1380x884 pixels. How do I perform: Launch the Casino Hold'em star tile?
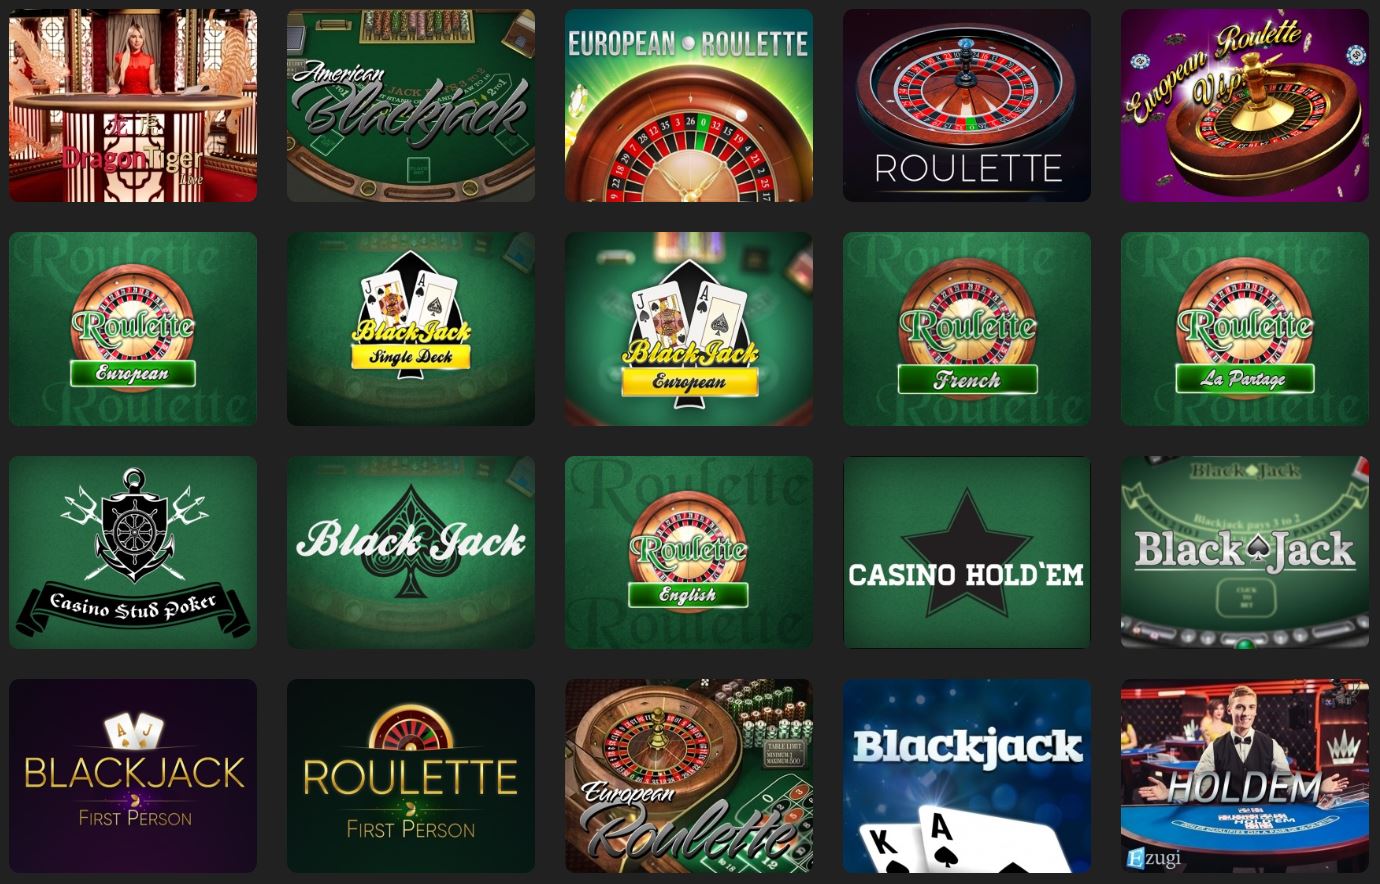[x=967, y=553]
